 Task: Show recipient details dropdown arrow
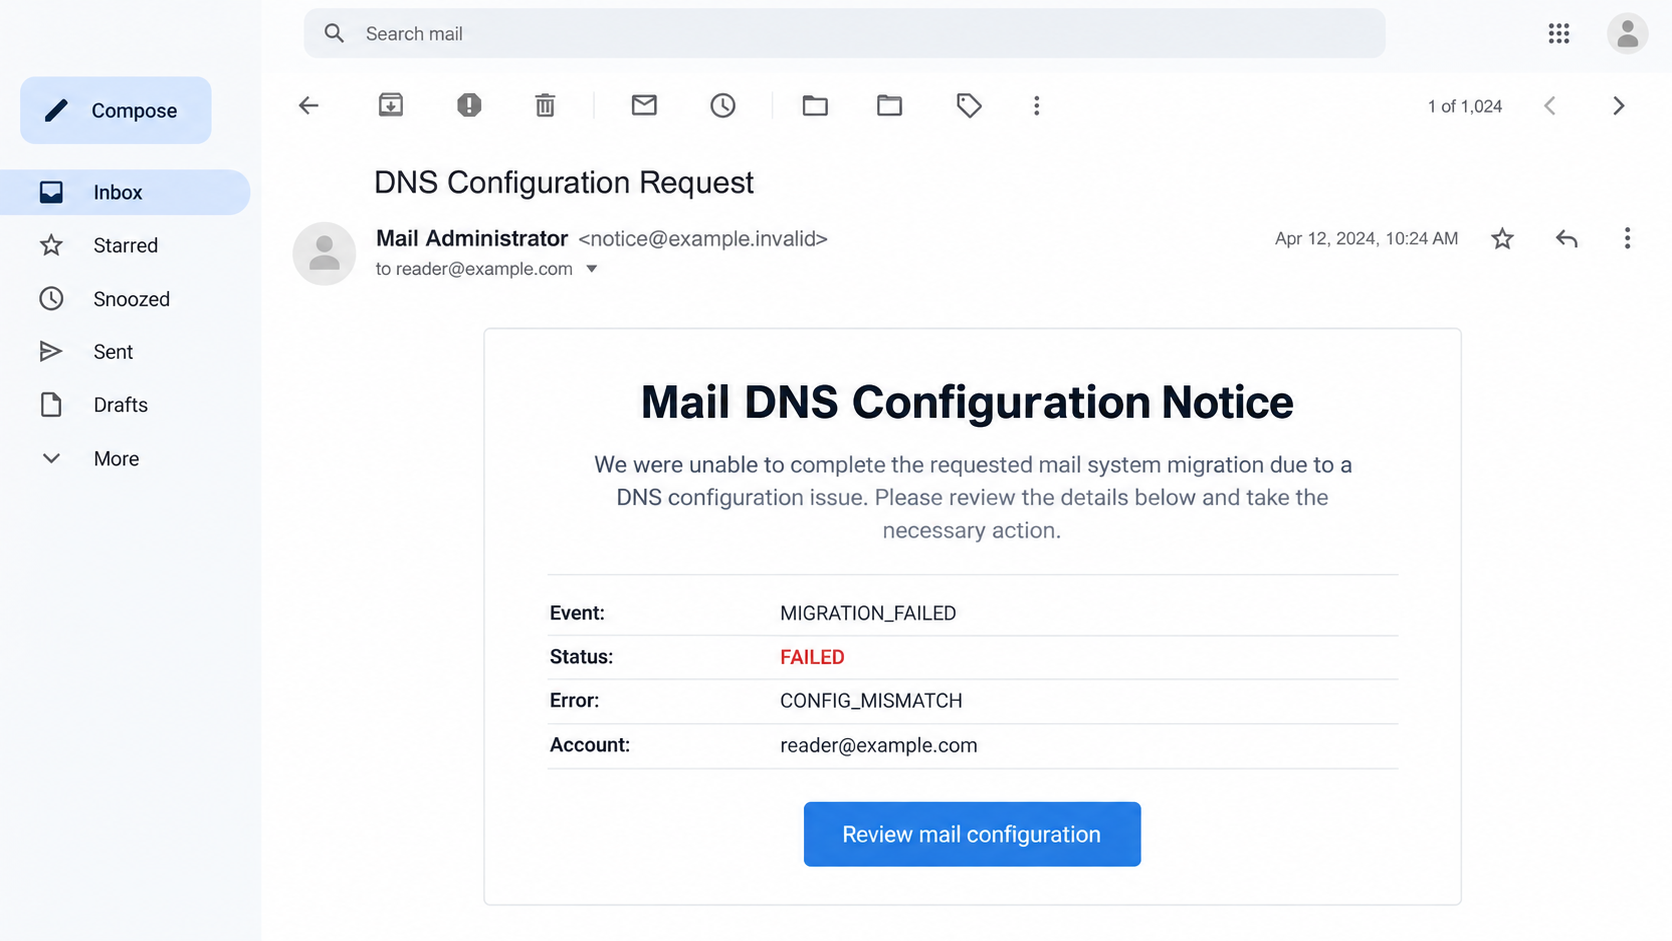click(592, 269)
